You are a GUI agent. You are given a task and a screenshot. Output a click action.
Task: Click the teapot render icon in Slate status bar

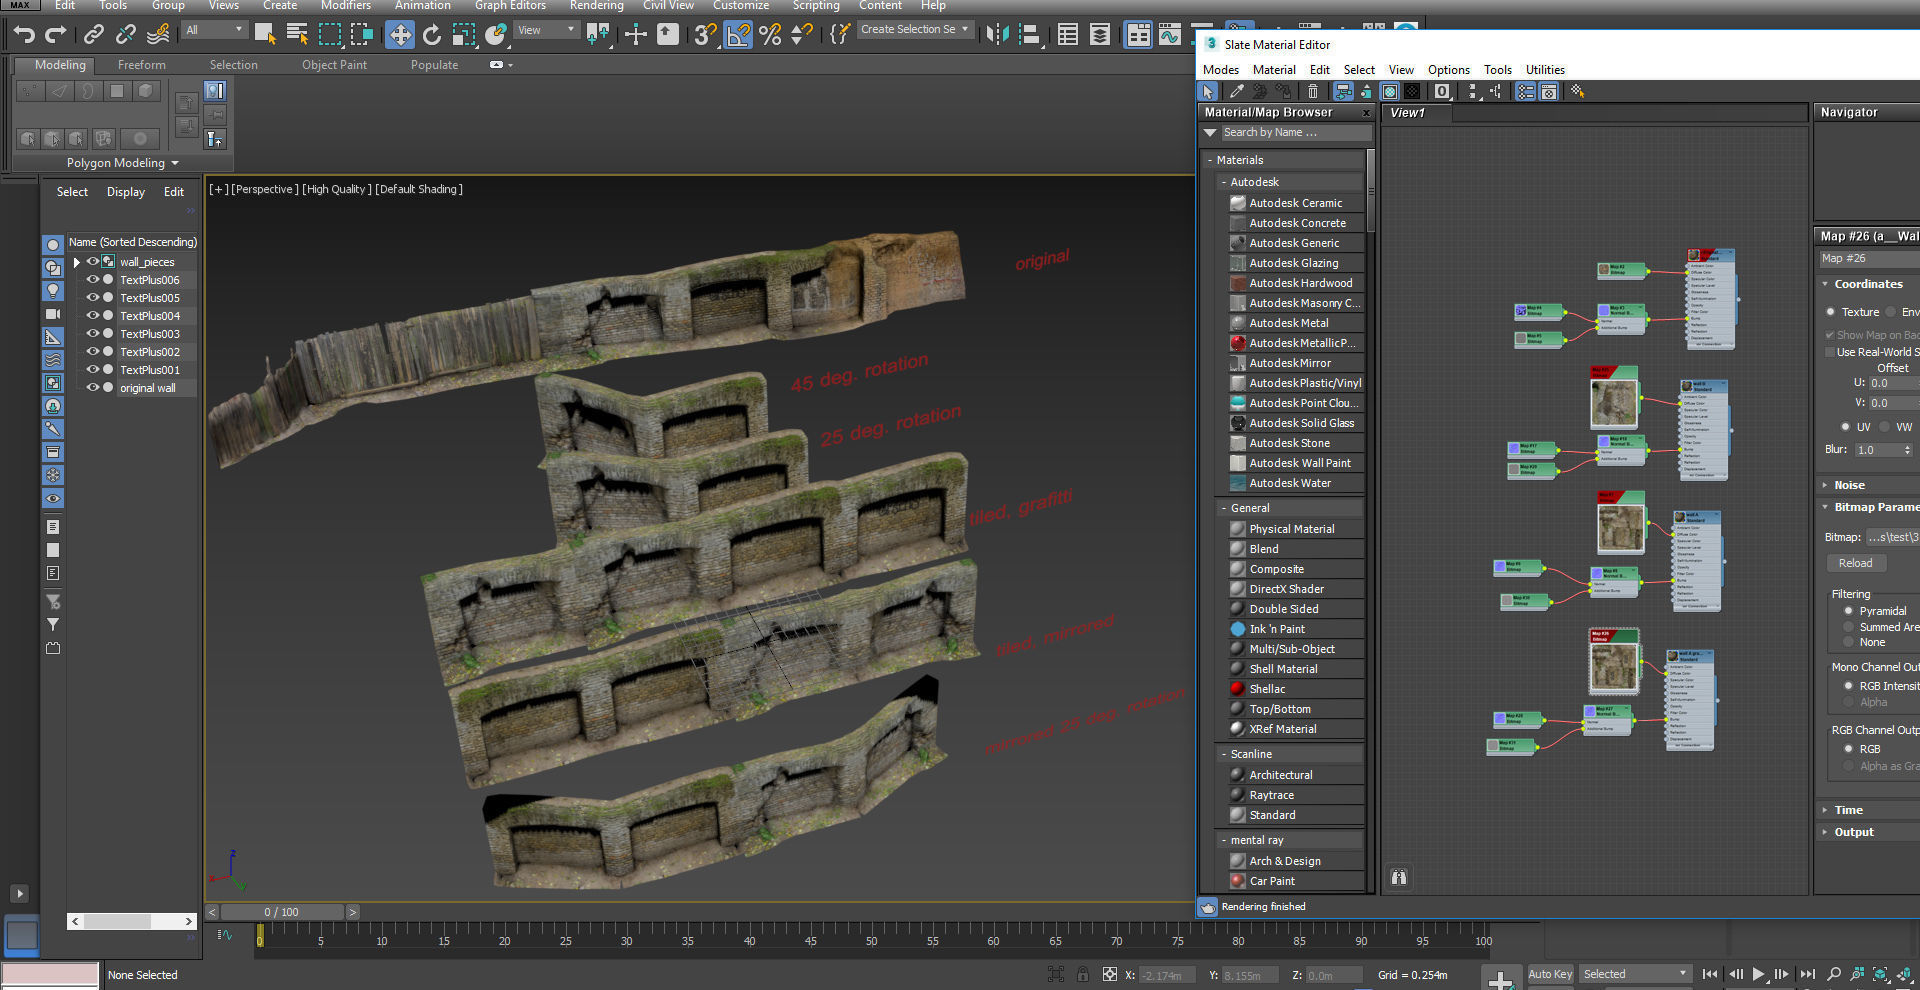pyautogui.click(x=1208, y=907)
